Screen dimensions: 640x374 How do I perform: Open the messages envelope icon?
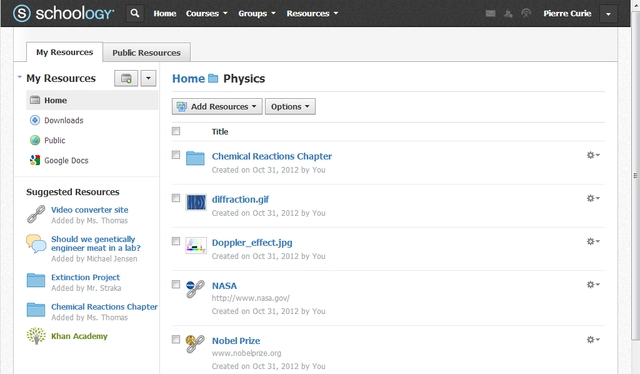(x=491, y=13)
